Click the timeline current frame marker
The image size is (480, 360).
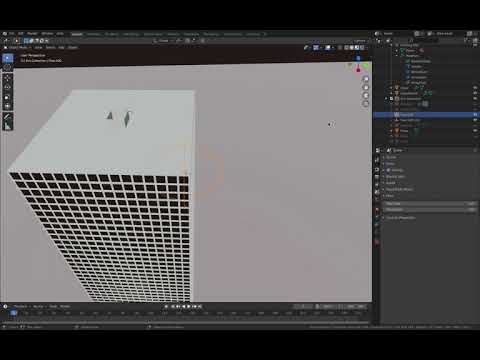(13, 313)
